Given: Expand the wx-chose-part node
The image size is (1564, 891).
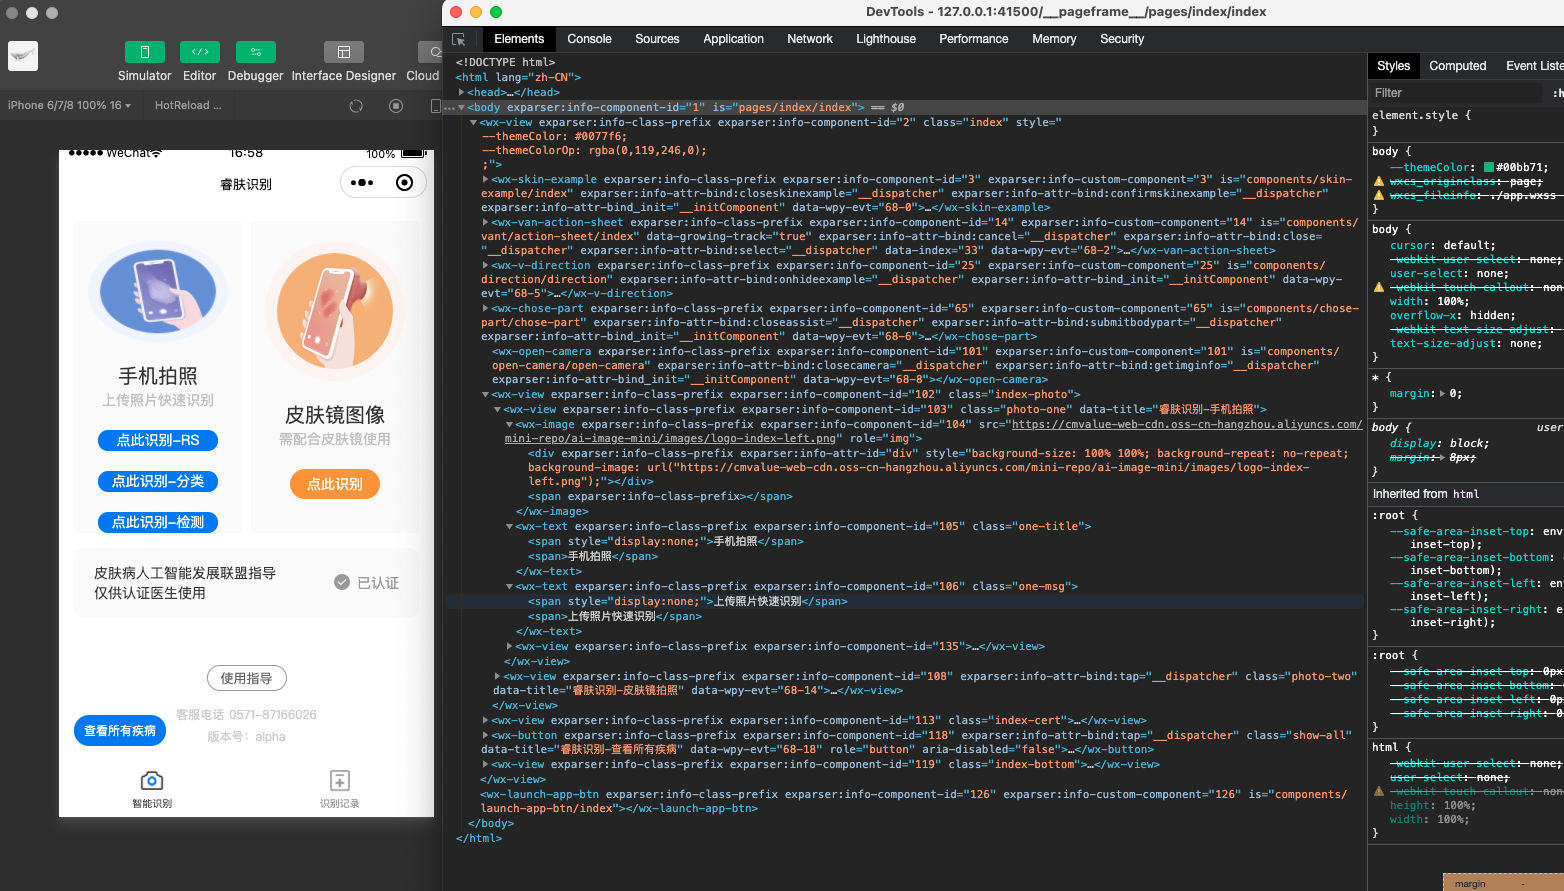Looking at the screenshot, I should (486, 308).
